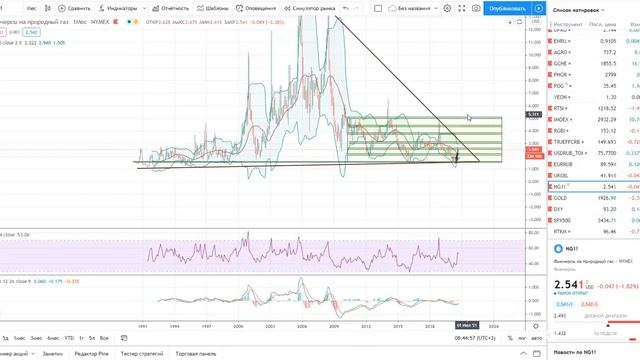Redo the last chart action

tap(356, 8)
